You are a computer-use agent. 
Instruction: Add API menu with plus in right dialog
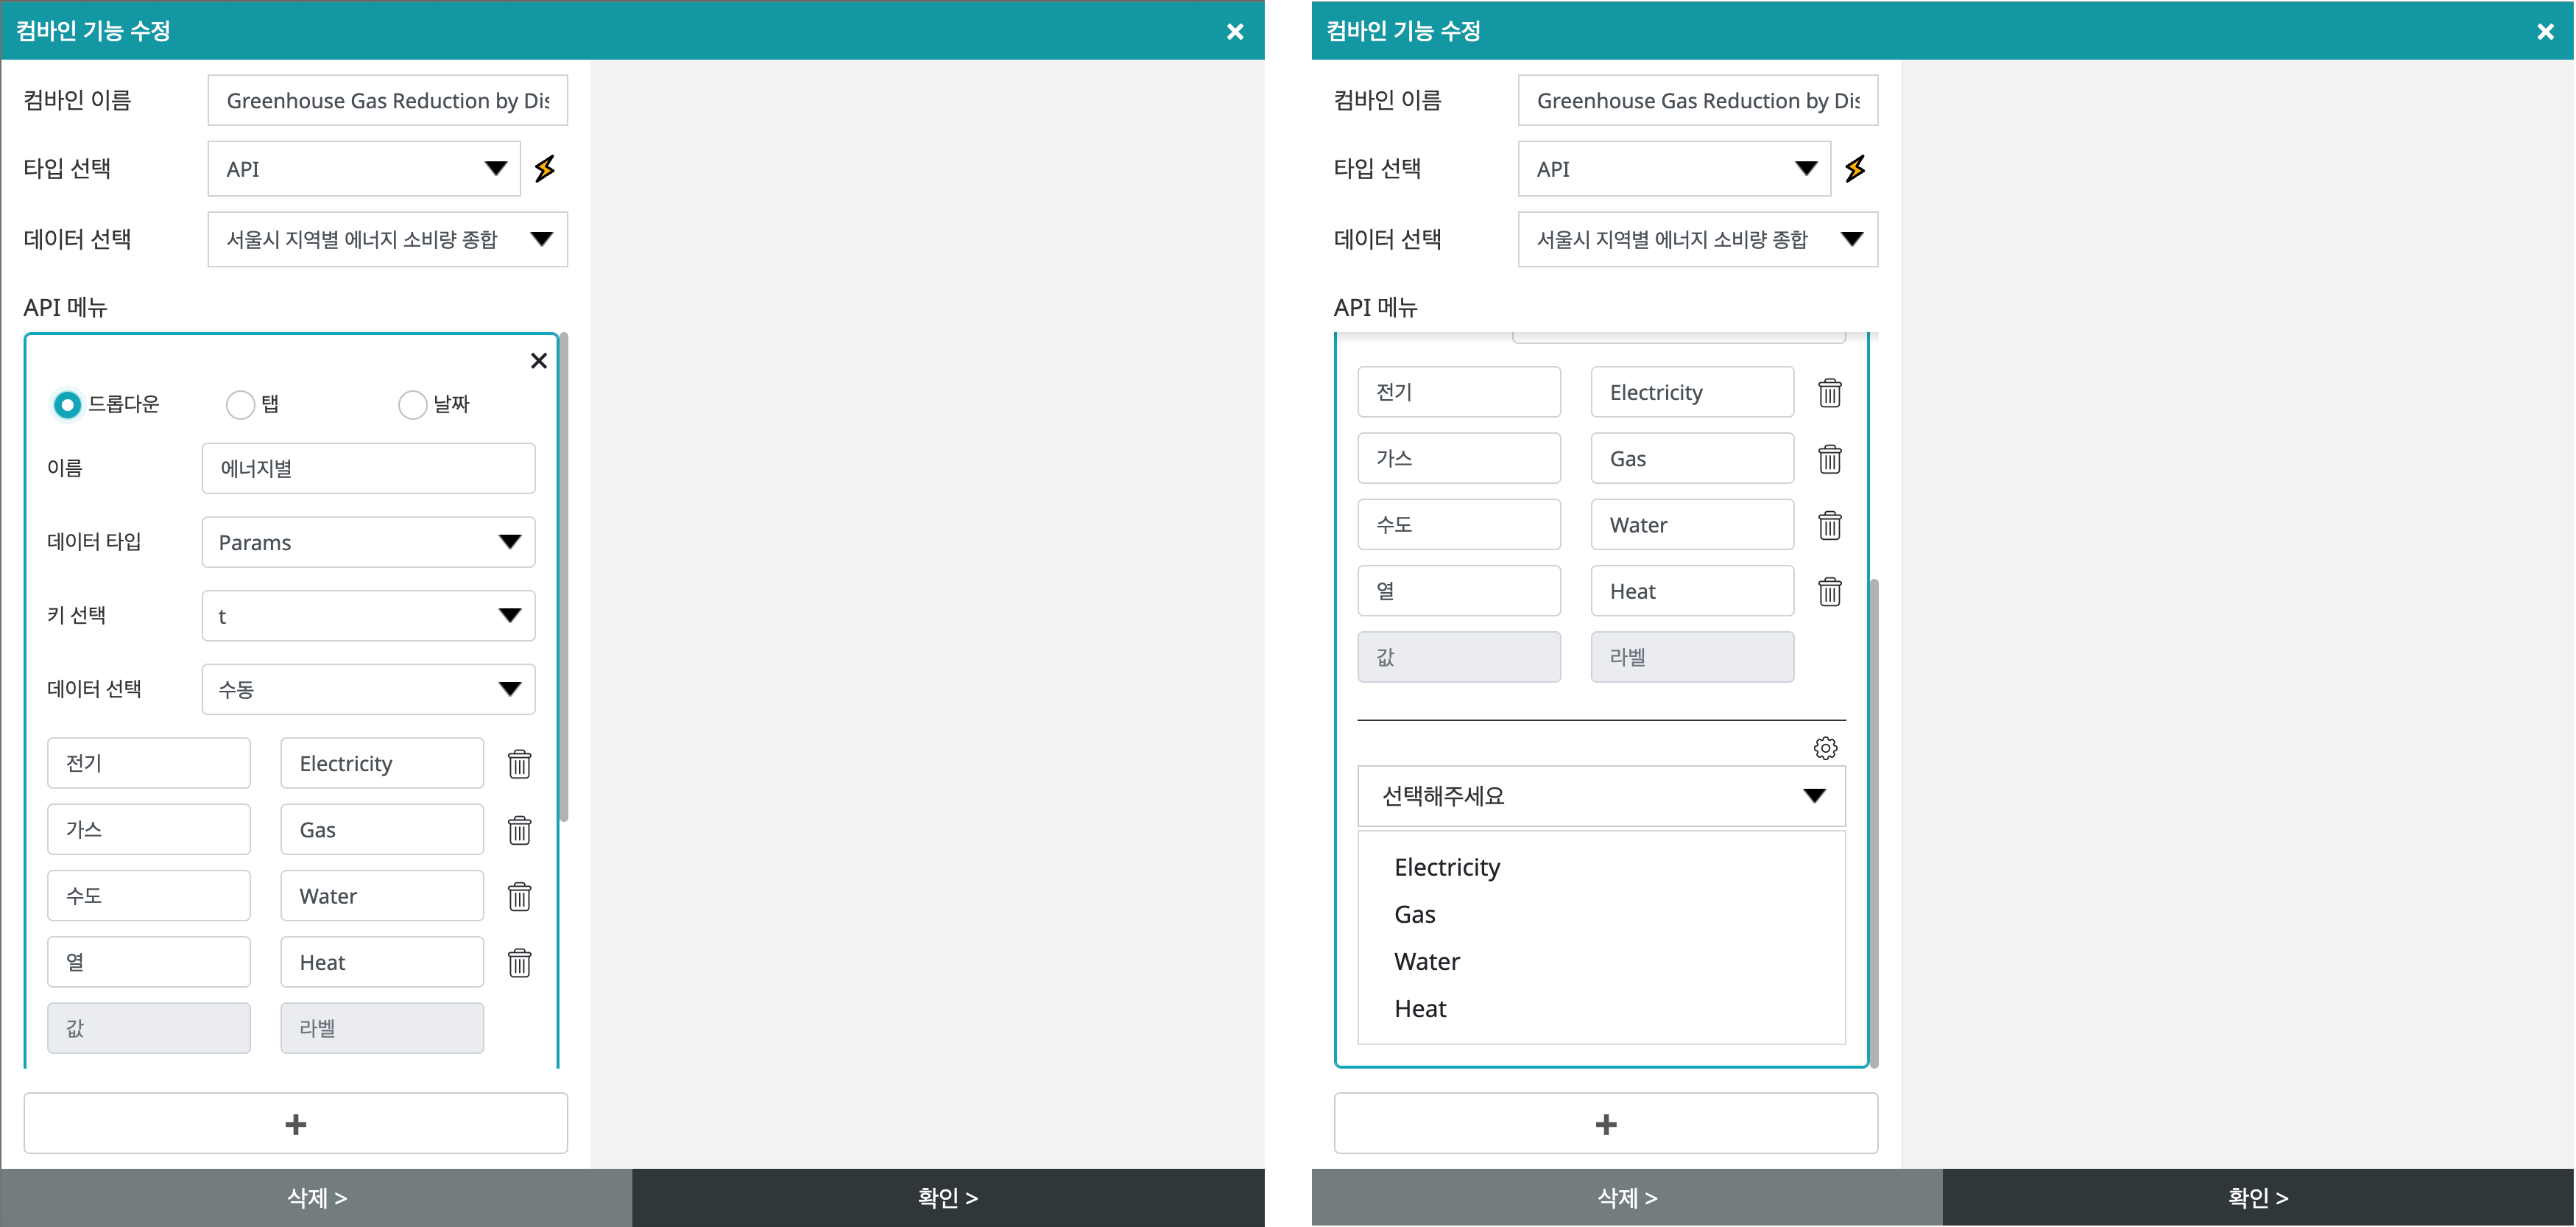coord(1606,1123)
